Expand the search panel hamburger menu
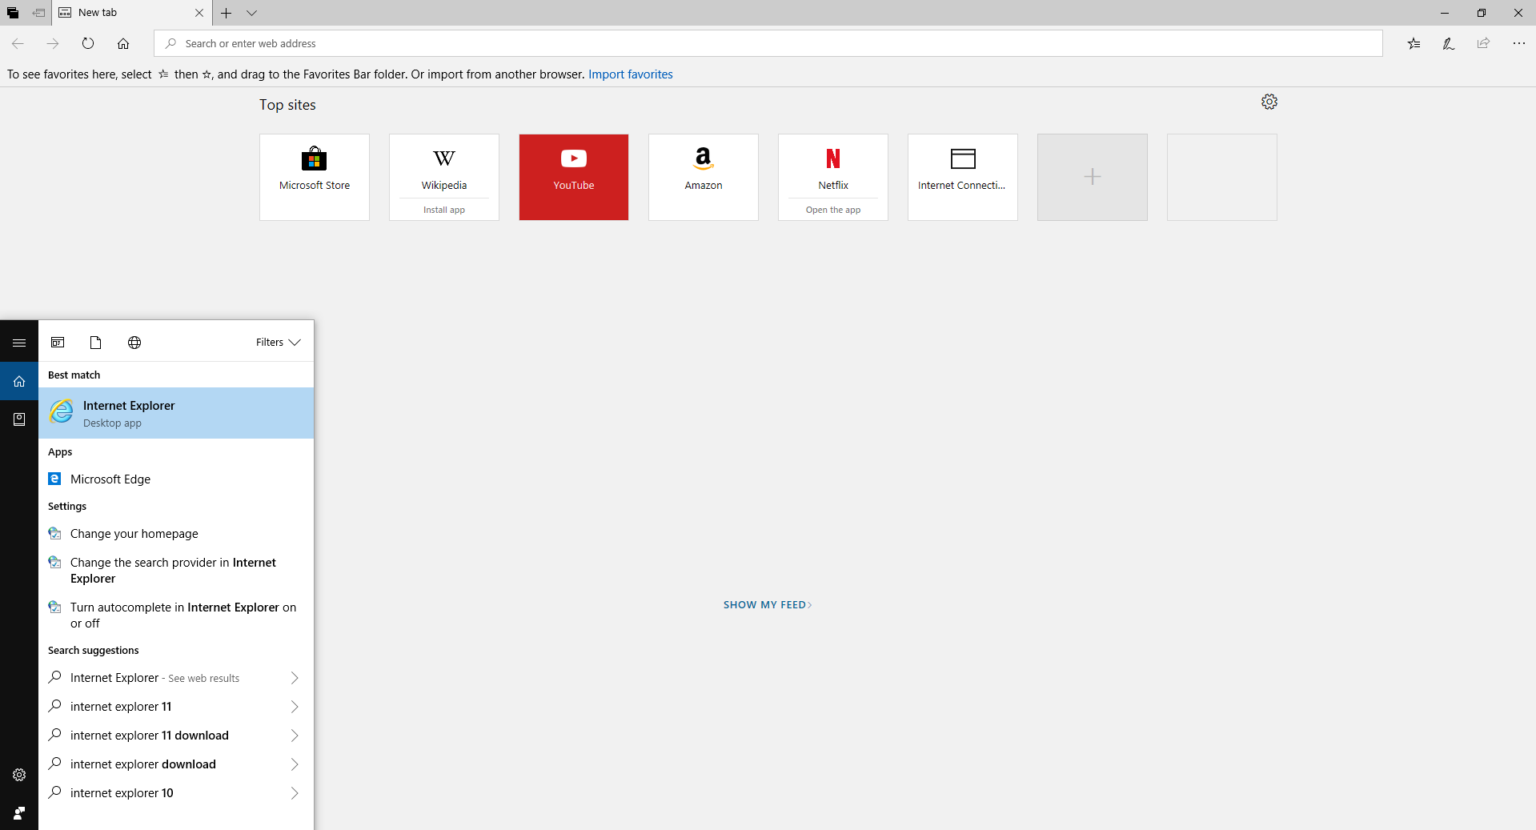 [x=19, y=342]
